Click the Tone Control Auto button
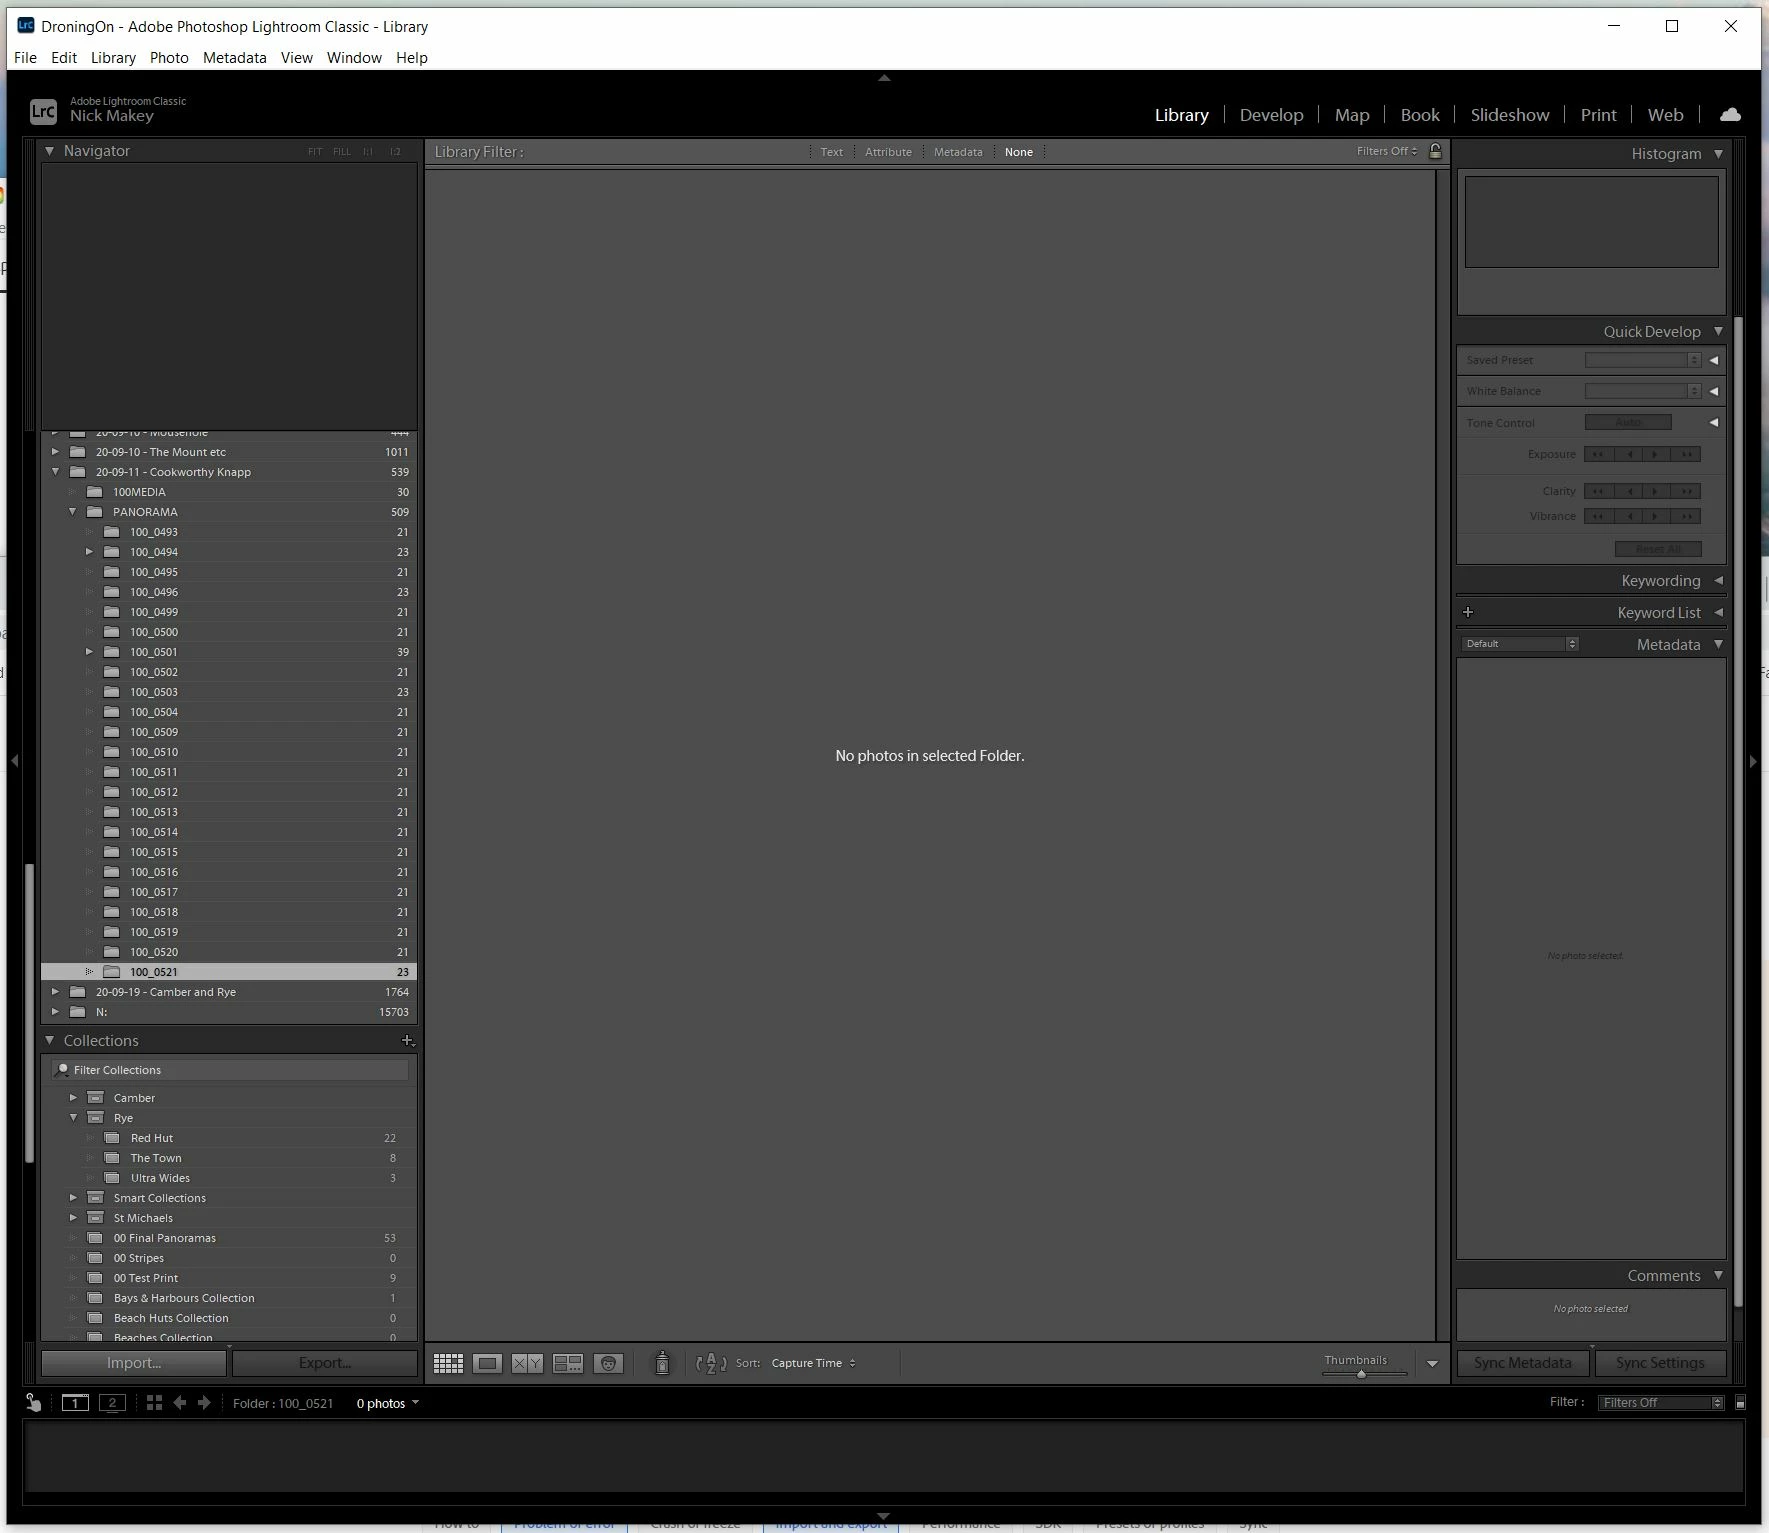The width and height of the screenshot is (1769, 1533). (1628, 422)
